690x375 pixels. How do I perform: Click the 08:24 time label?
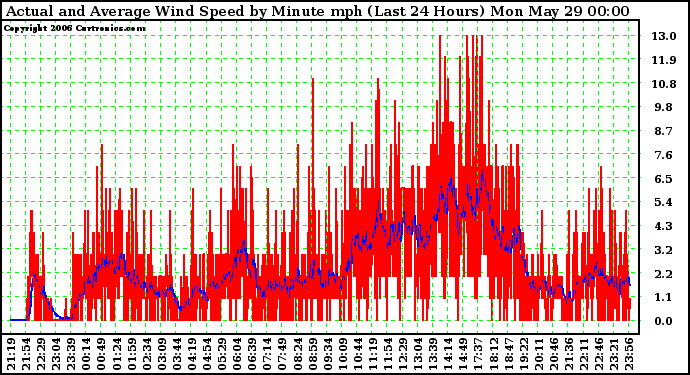[297, 354]
